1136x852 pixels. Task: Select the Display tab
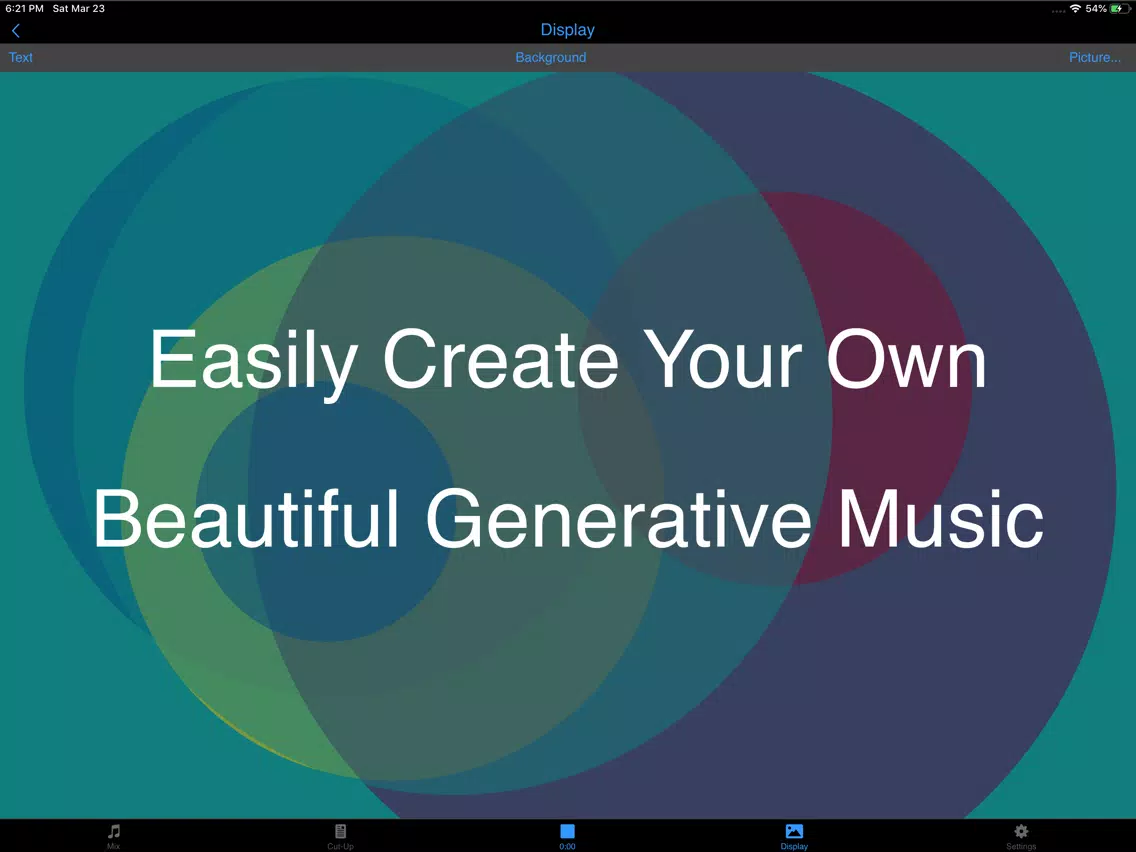(794, 837)
